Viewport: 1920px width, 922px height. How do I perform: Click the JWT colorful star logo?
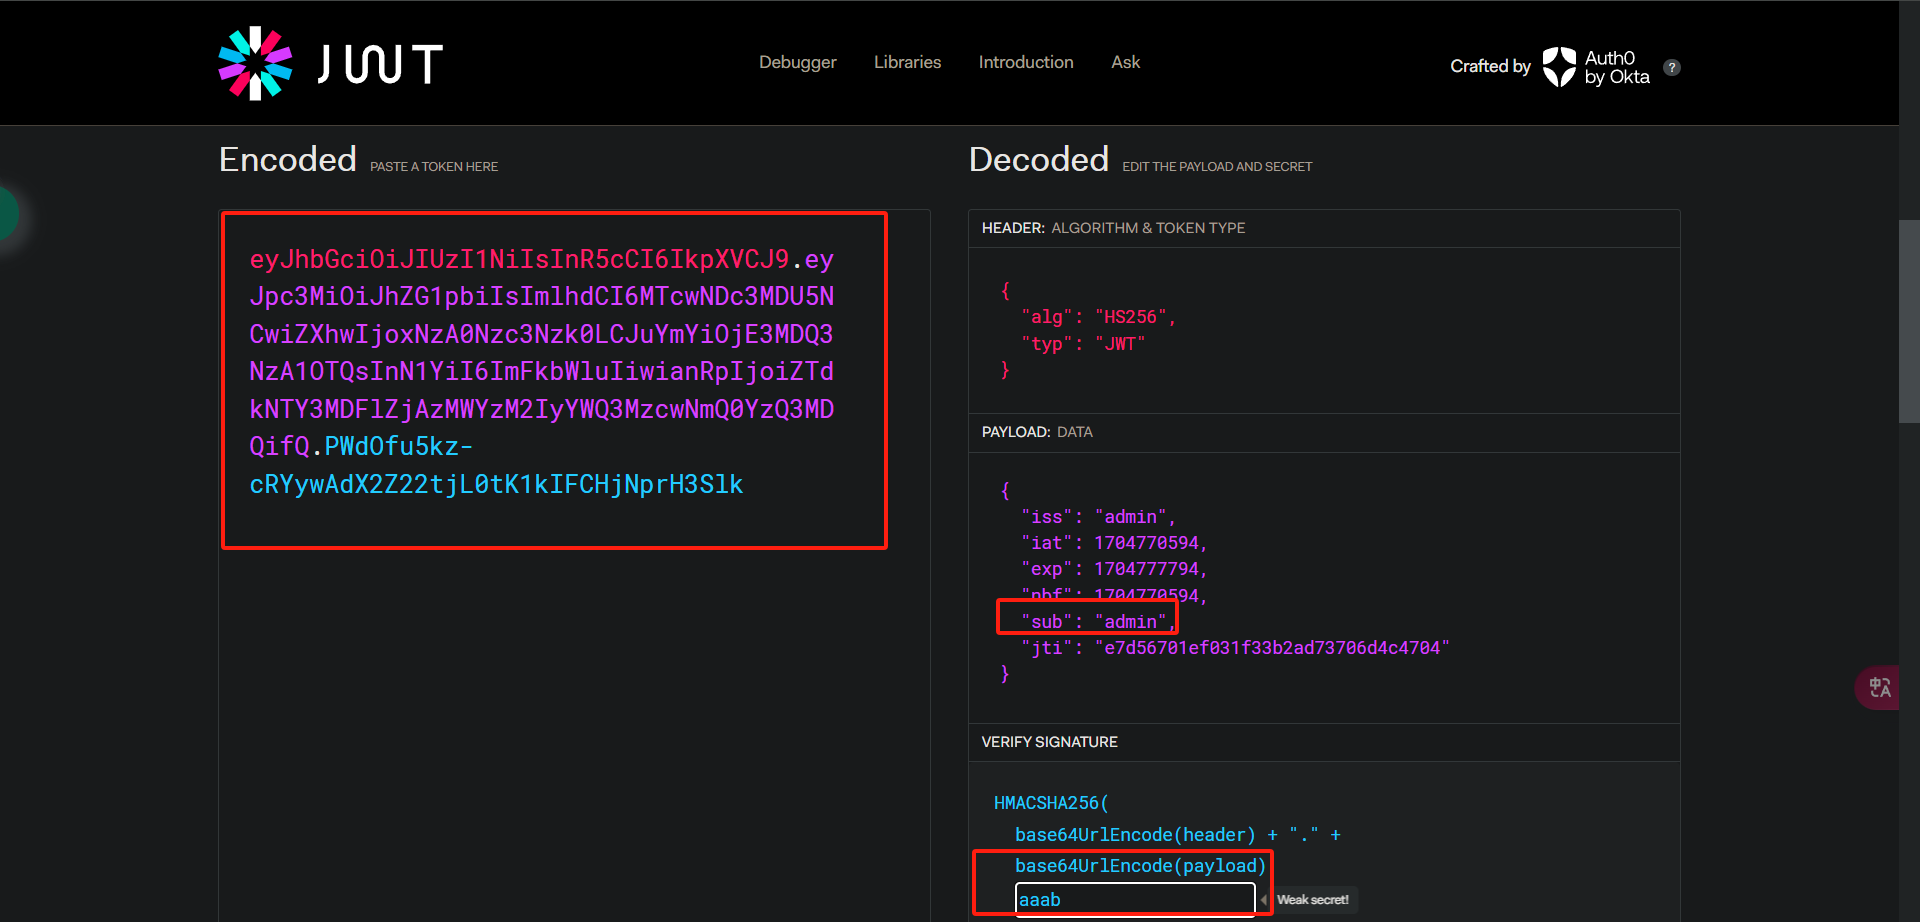[255, 63]
